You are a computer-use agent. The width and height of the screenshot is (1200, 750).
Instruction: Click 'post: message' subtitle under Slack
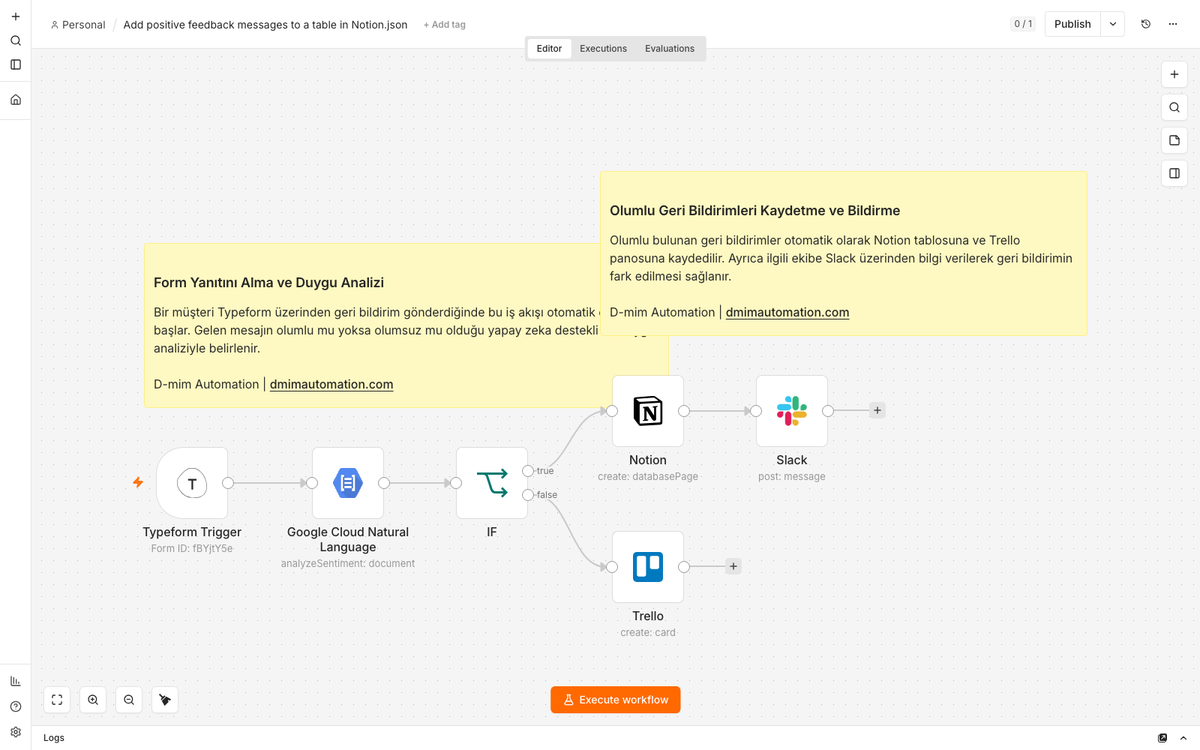coord(792,476)
